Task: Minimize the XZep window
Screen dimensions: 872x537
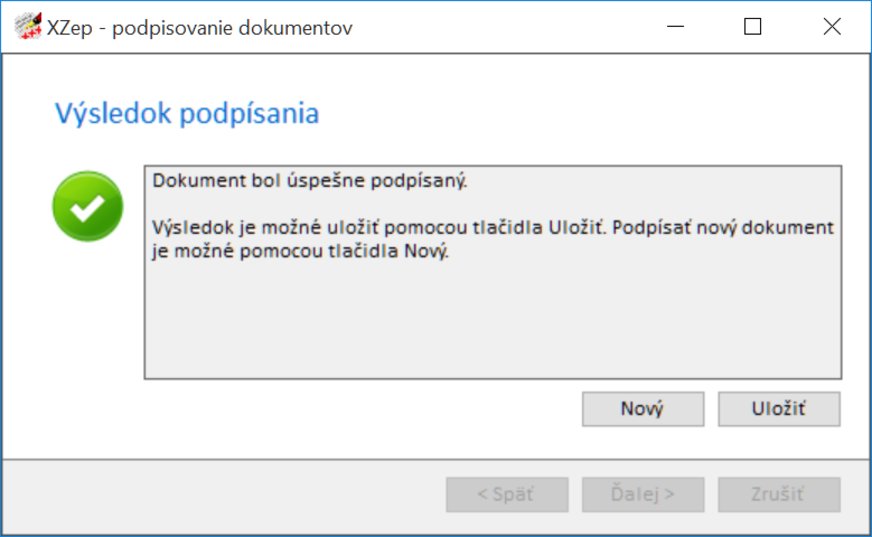Action: (x=675, y=27)
